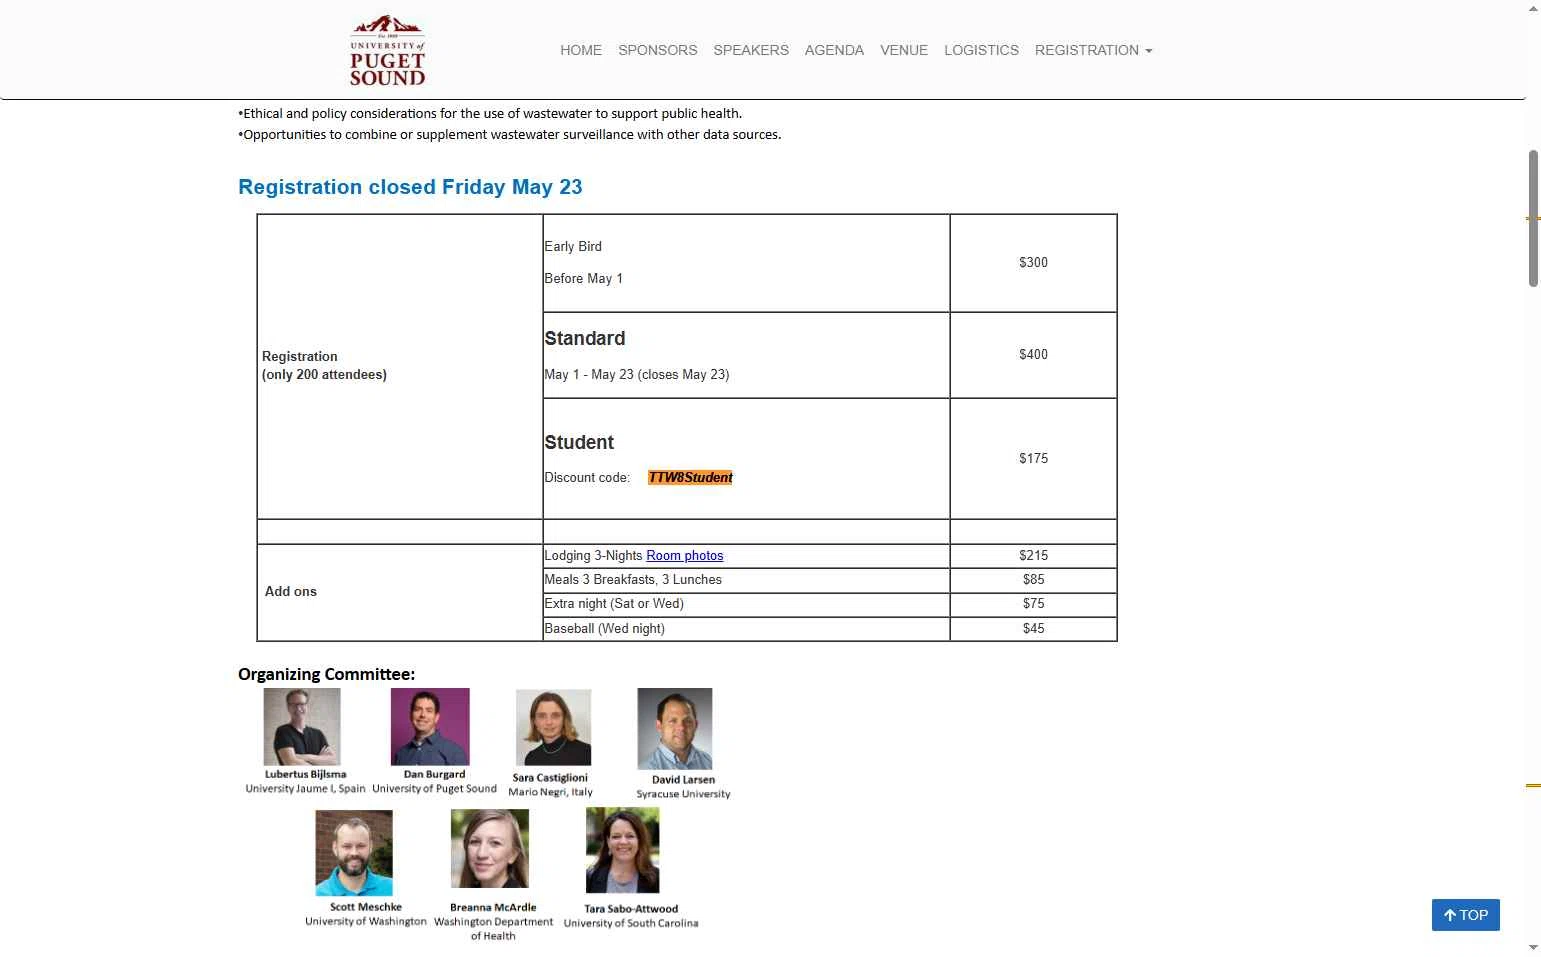Click the Ethical and policy considerations bullet
Image resolution: width=1541 pixels, height=957 pixels.
490,114
